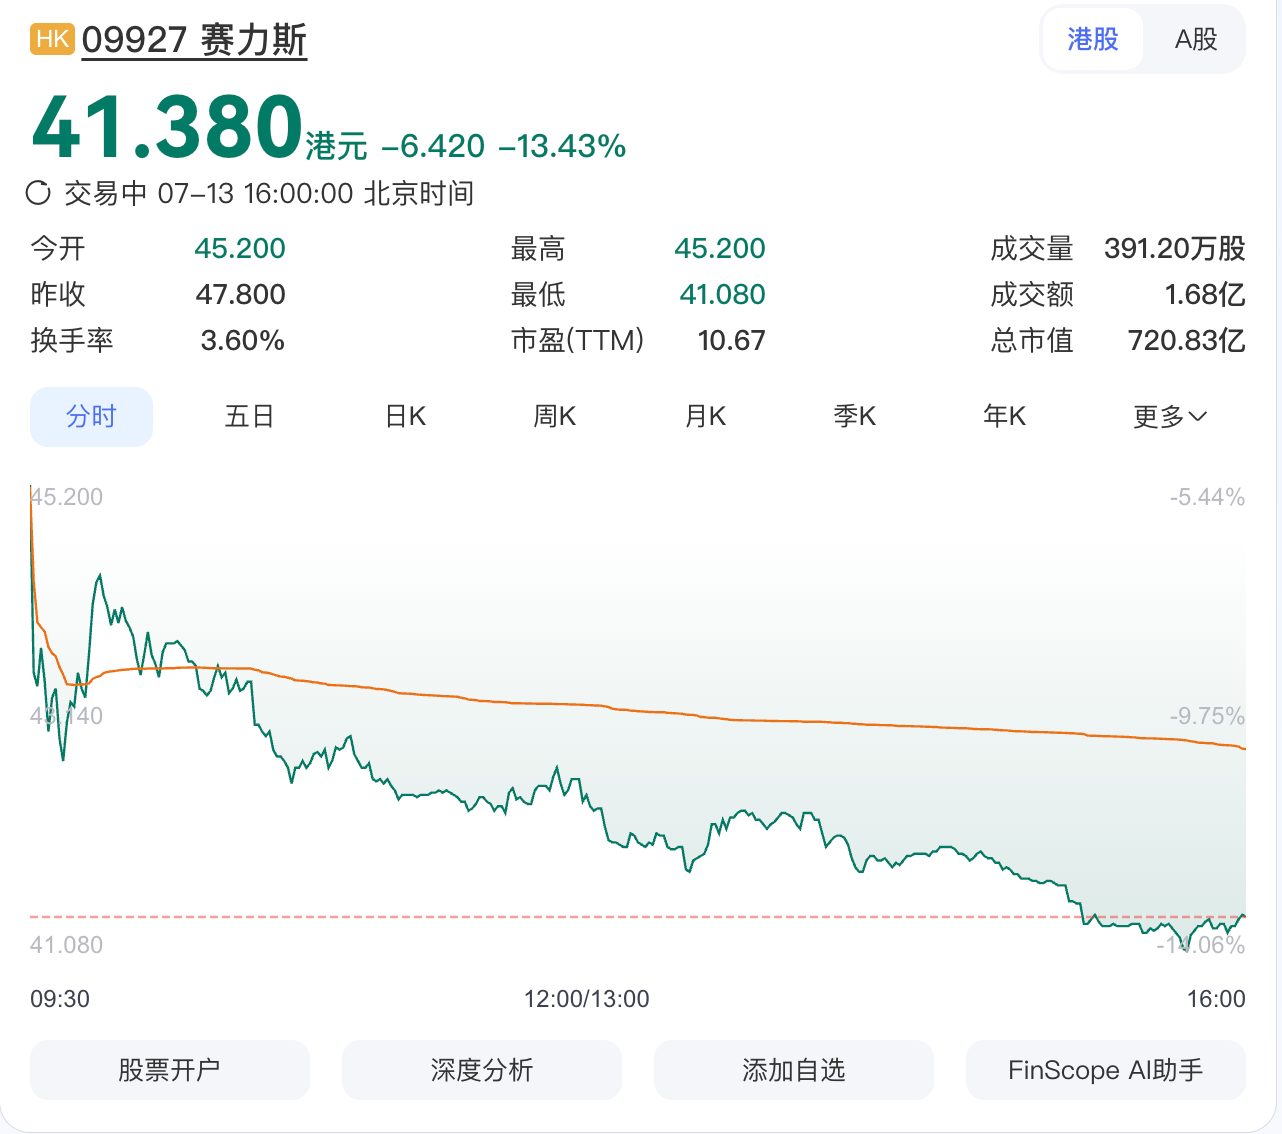Screen dimensions: 1282x1134
Task: Select the 季K chart tab
Action: pos(855,416)
